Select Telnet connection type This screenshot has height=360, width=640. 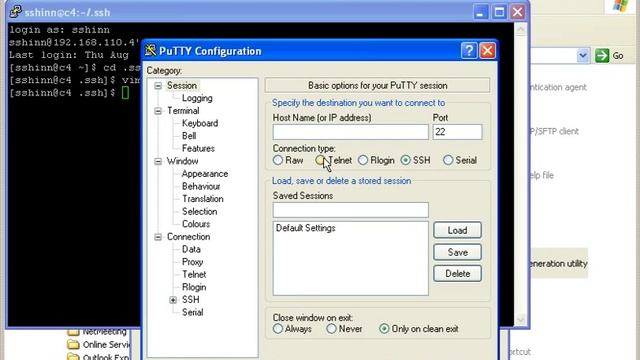click(x=320, y=160)
